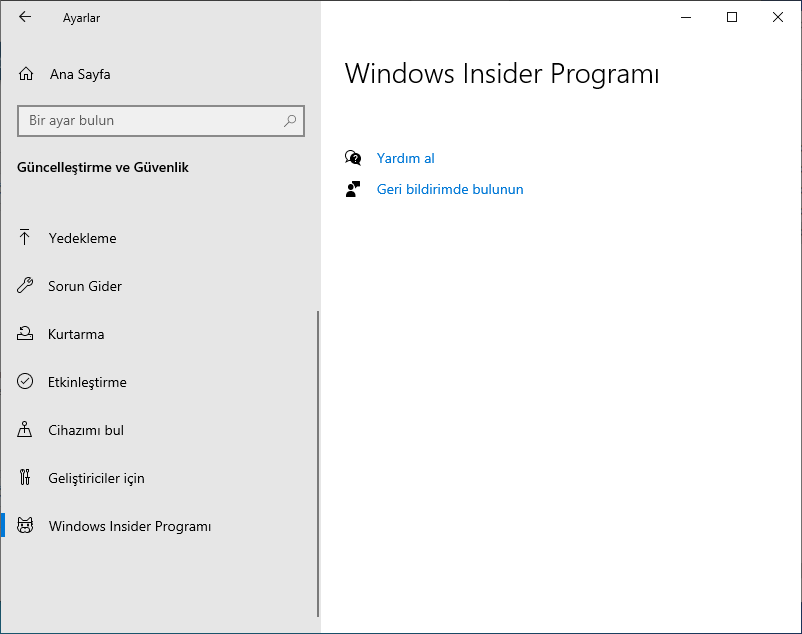Open Yedekleme settings page
The width and height of the screenshot is (802, 634).
159,238
